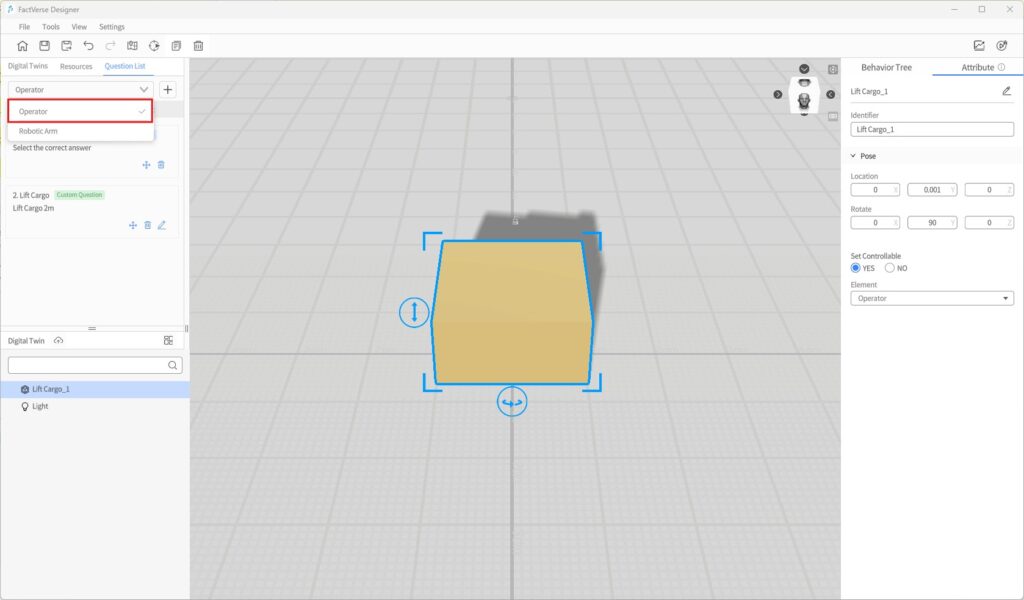Open the Tools menu
Screen dimensions: 1024x600
click(50, 27)
